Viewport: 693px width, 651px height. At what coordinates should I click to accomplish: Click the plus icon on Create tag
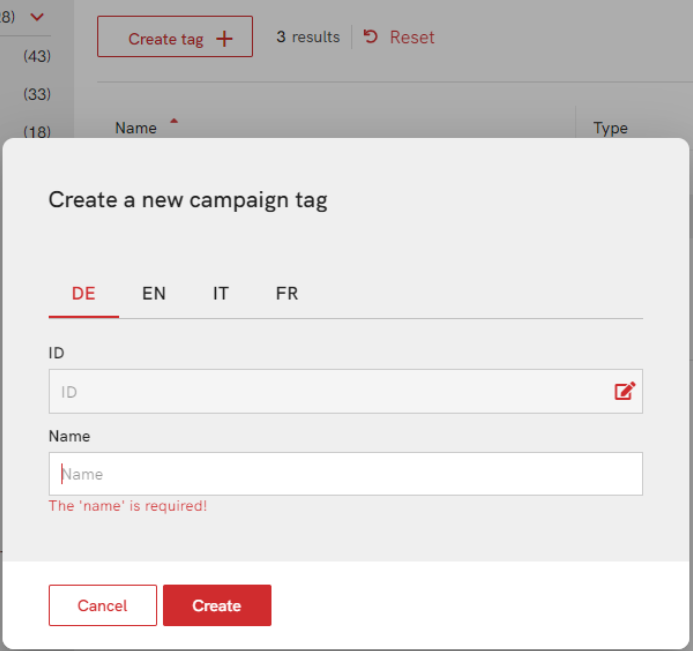[224, 39]
